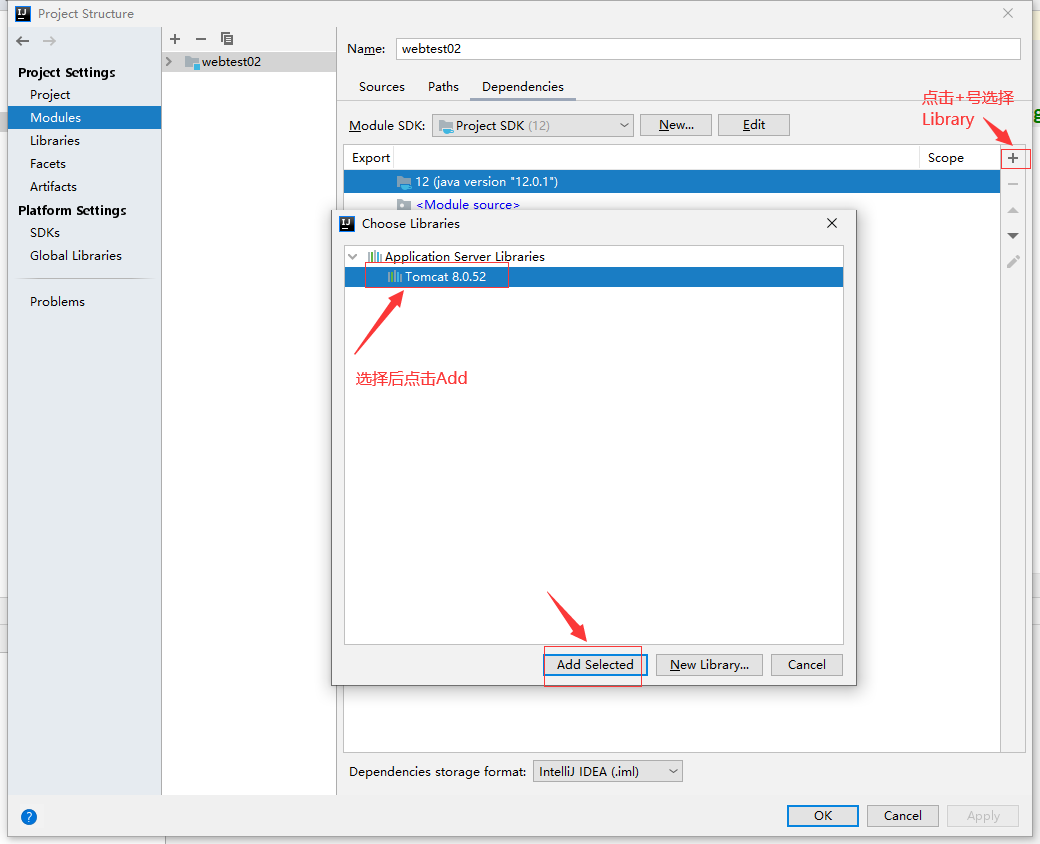The image size is (1040, 844).
Task: Click the back navigation arrow
Action: point(23,41)
